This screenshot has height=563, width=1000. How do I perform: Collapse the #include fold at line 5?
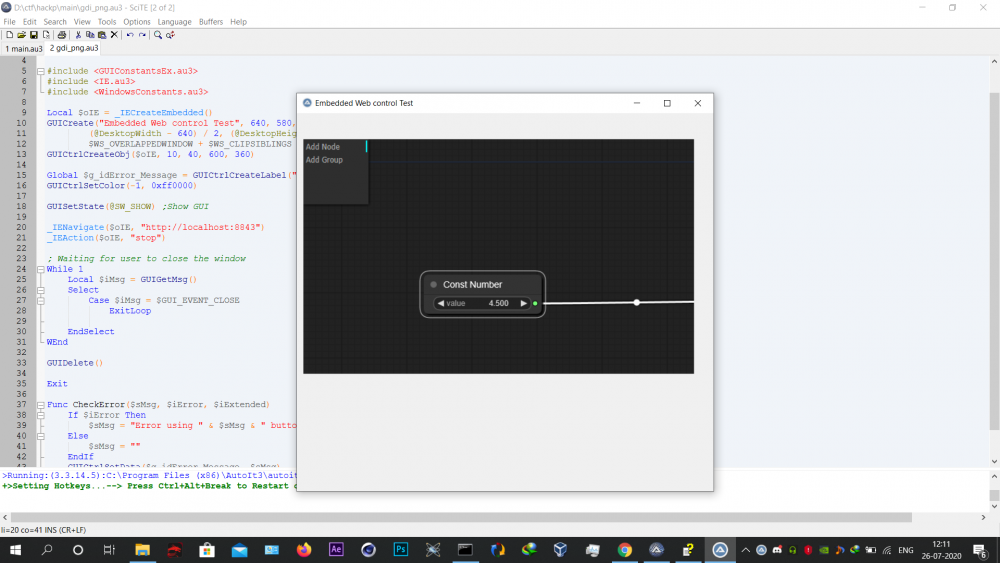pyautogui.click(x=40, y=71)
